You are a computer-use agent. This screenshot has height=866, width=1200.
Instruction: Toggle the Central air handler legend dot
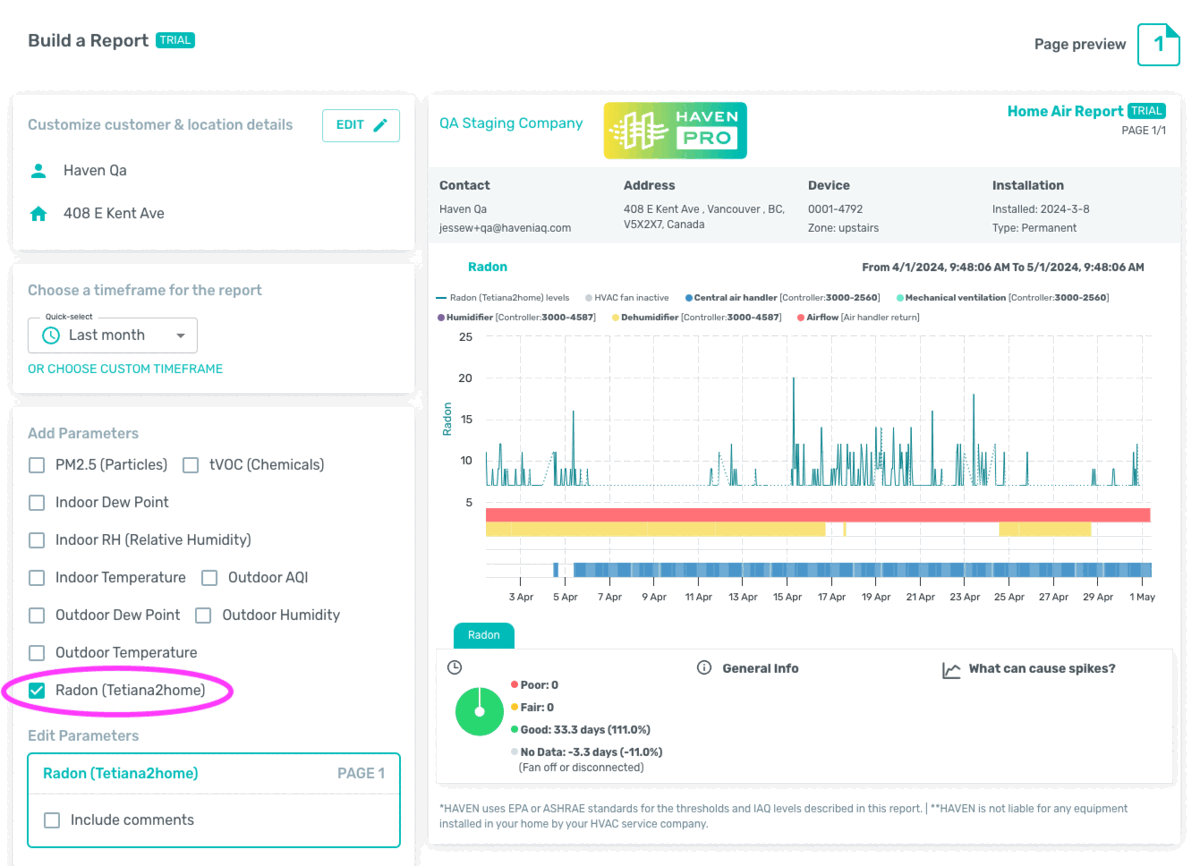[688, 298]
